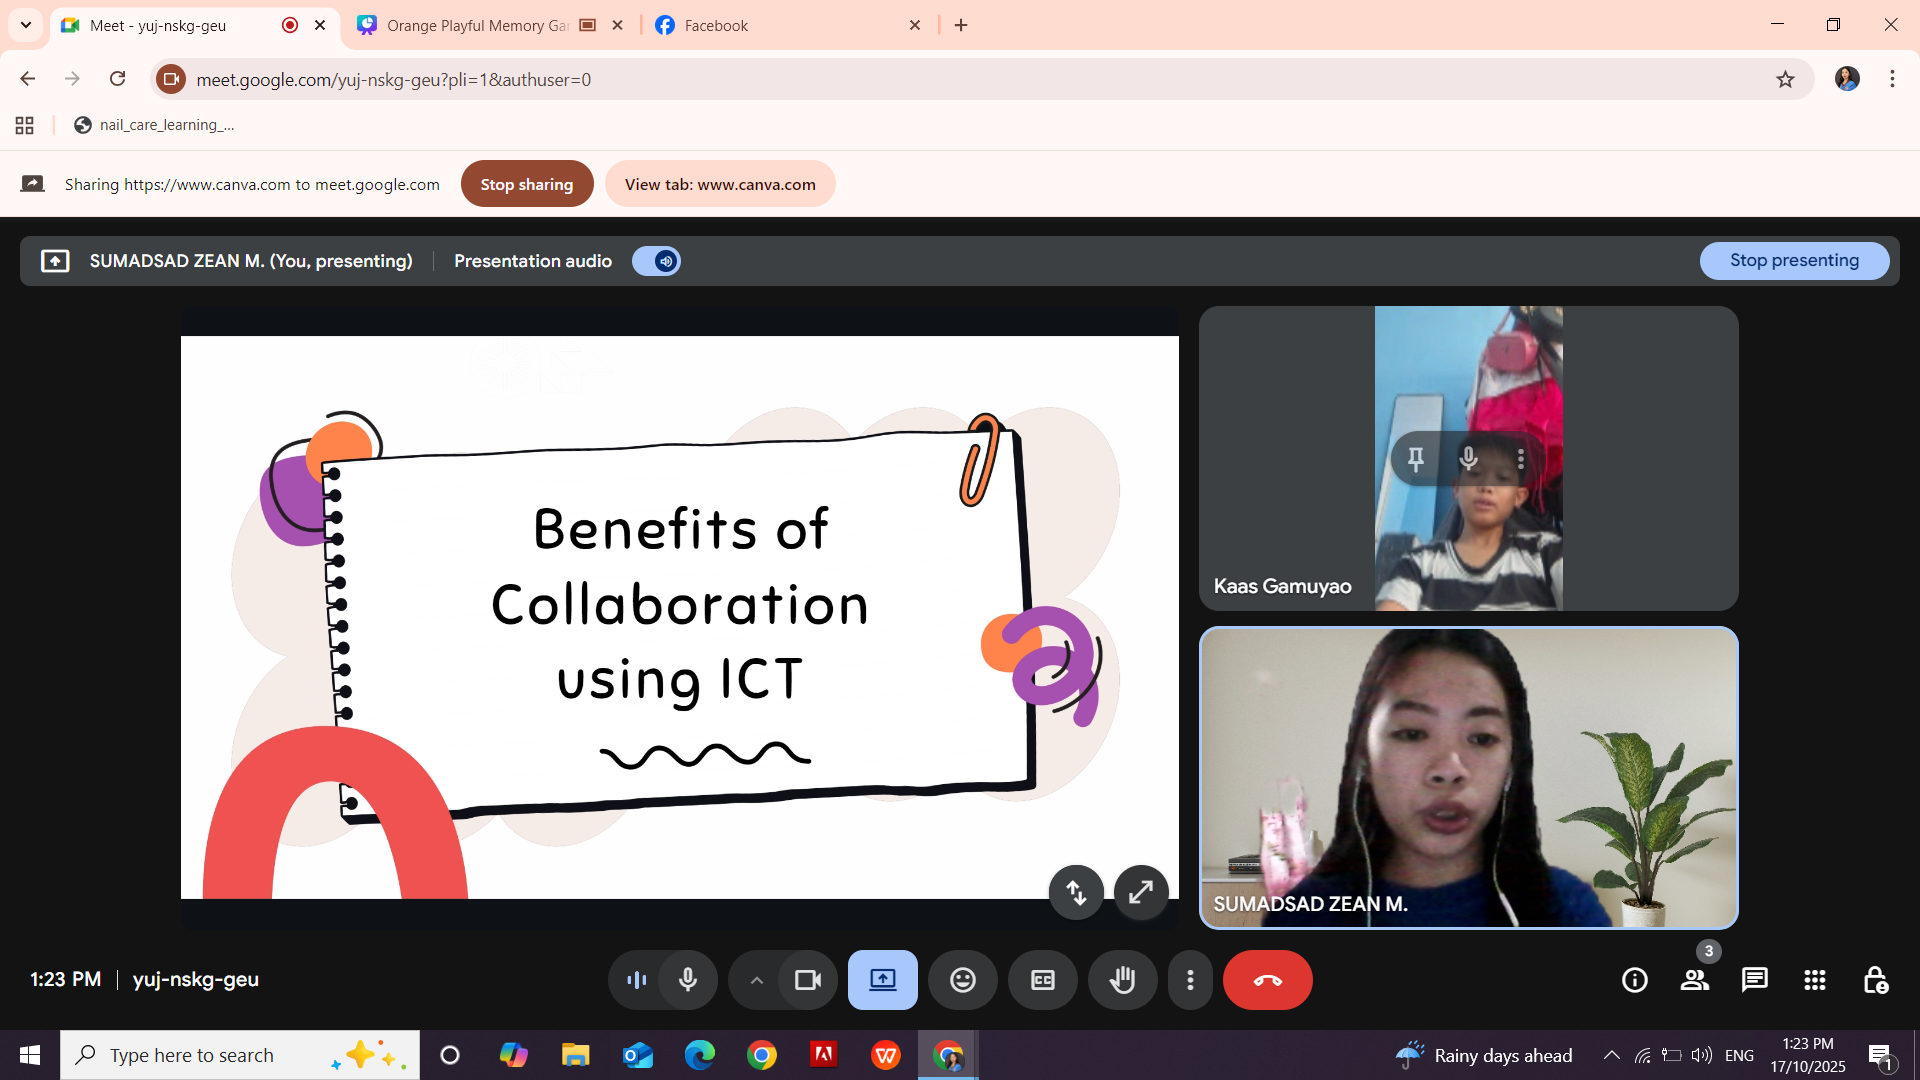Open the chat with everyone icon
The height and width of the screenshot is (1080, 1920).
point(1754,980)
